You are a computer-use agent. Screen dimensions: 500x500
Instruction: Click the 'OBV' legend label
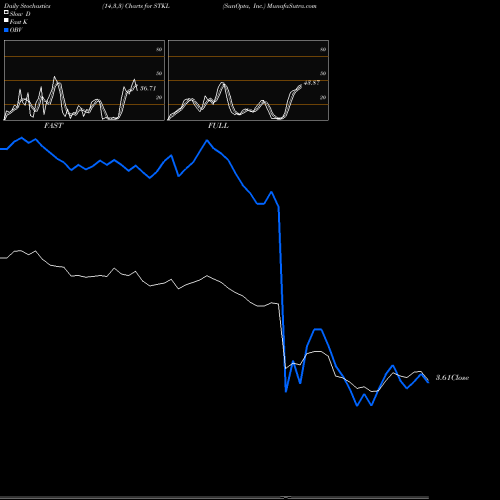[16, 30]
